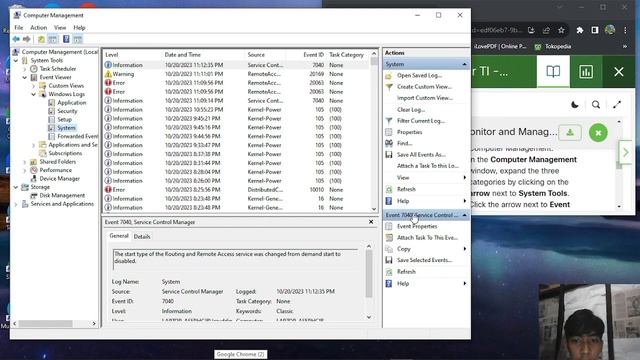Click Open Saved Log folder icon
Image resolution: width=640 pixels, height=360 pixels.
[389, 76]
